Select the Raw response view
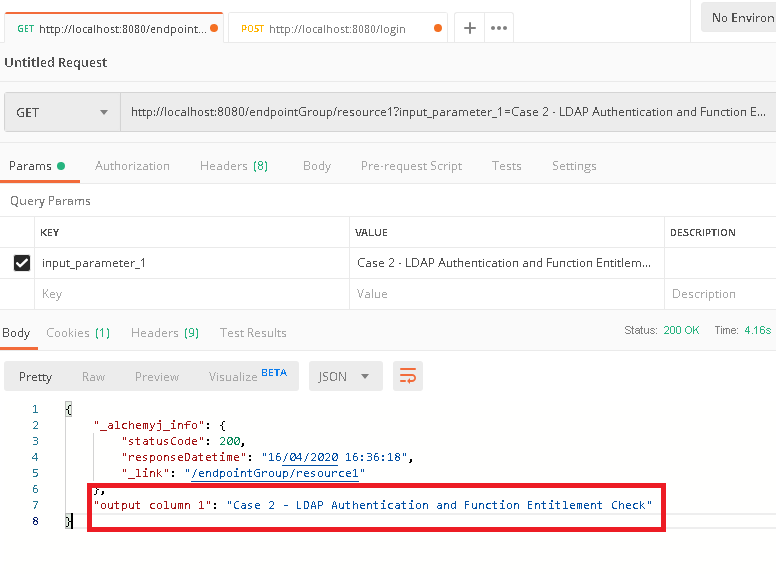 coord(94,377)
